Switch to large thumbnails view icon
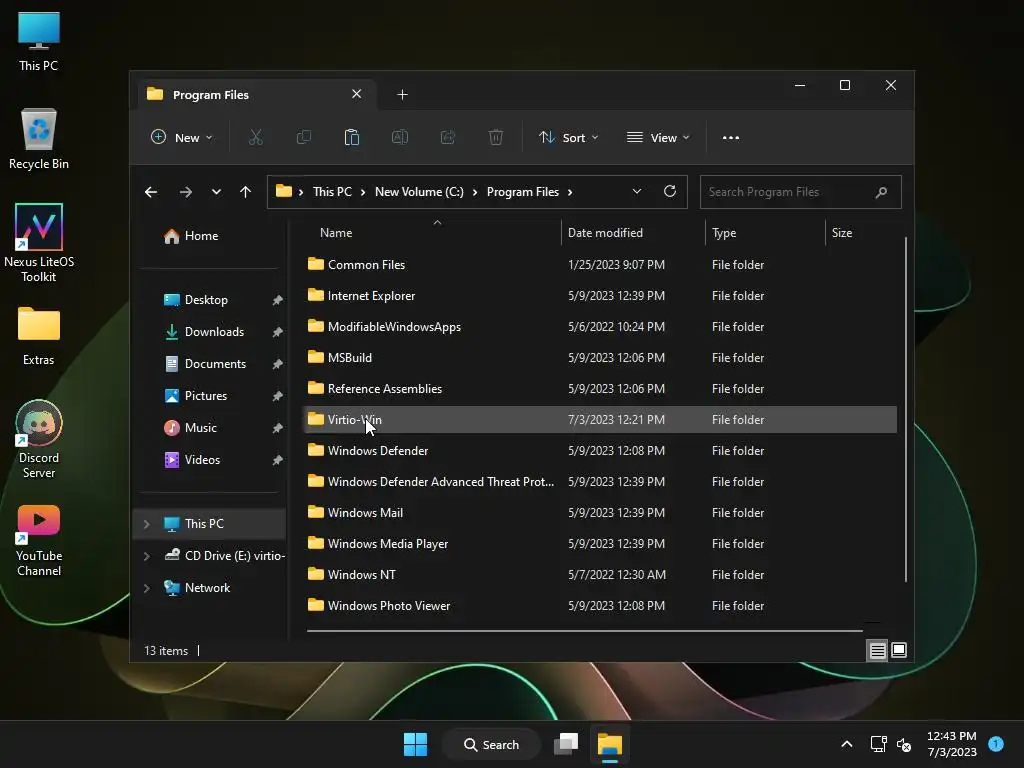This screenshot has height=768, width=1024. pyautogui.click(x=899, y=650)
